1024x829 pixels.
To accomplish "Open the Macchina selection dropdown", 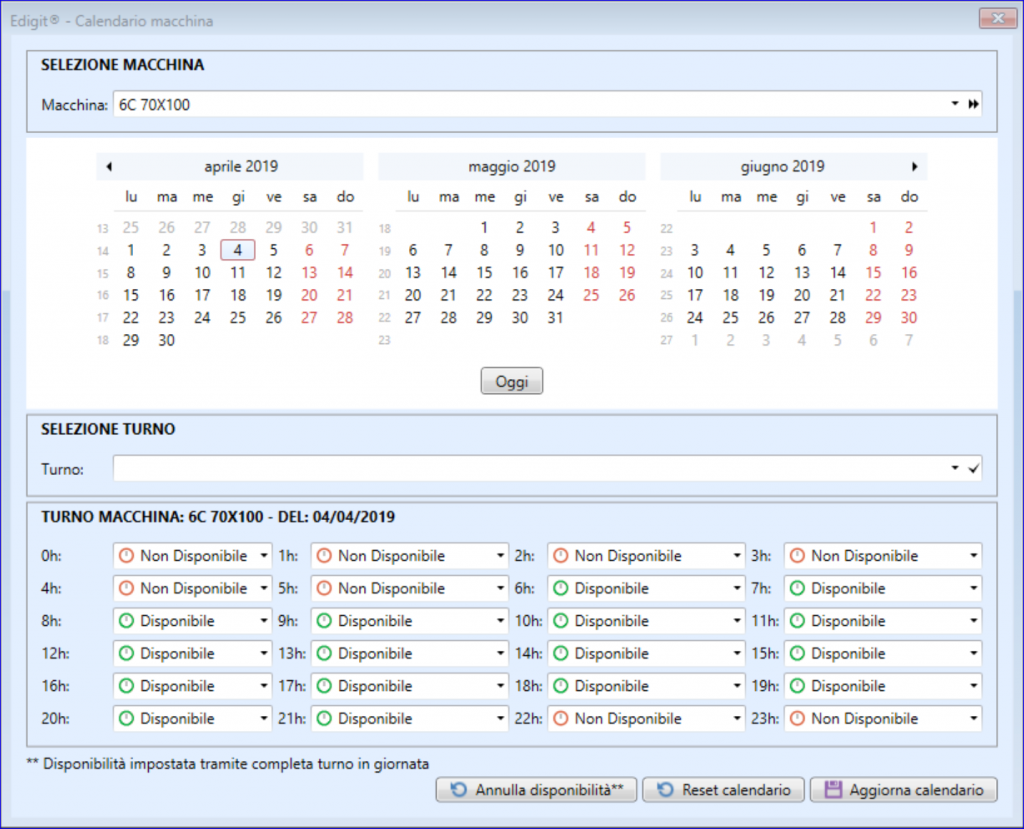I will coord(954,103).
